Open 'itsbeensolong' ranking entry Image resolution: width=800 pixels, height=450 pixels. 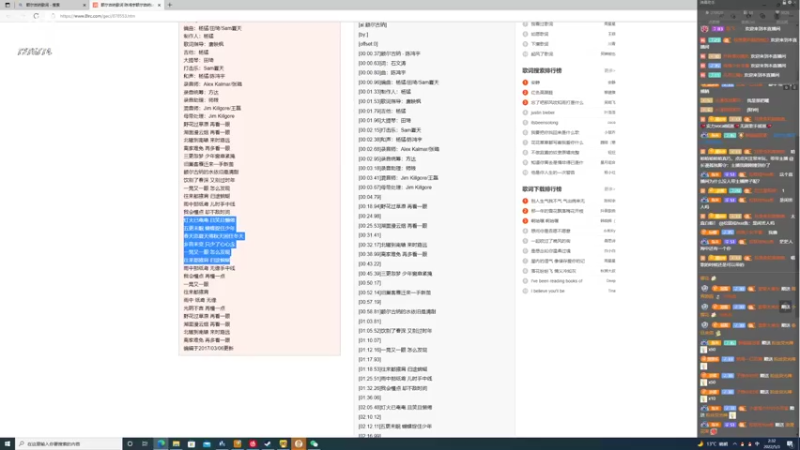pyautogui.click(x=544, y=122)
